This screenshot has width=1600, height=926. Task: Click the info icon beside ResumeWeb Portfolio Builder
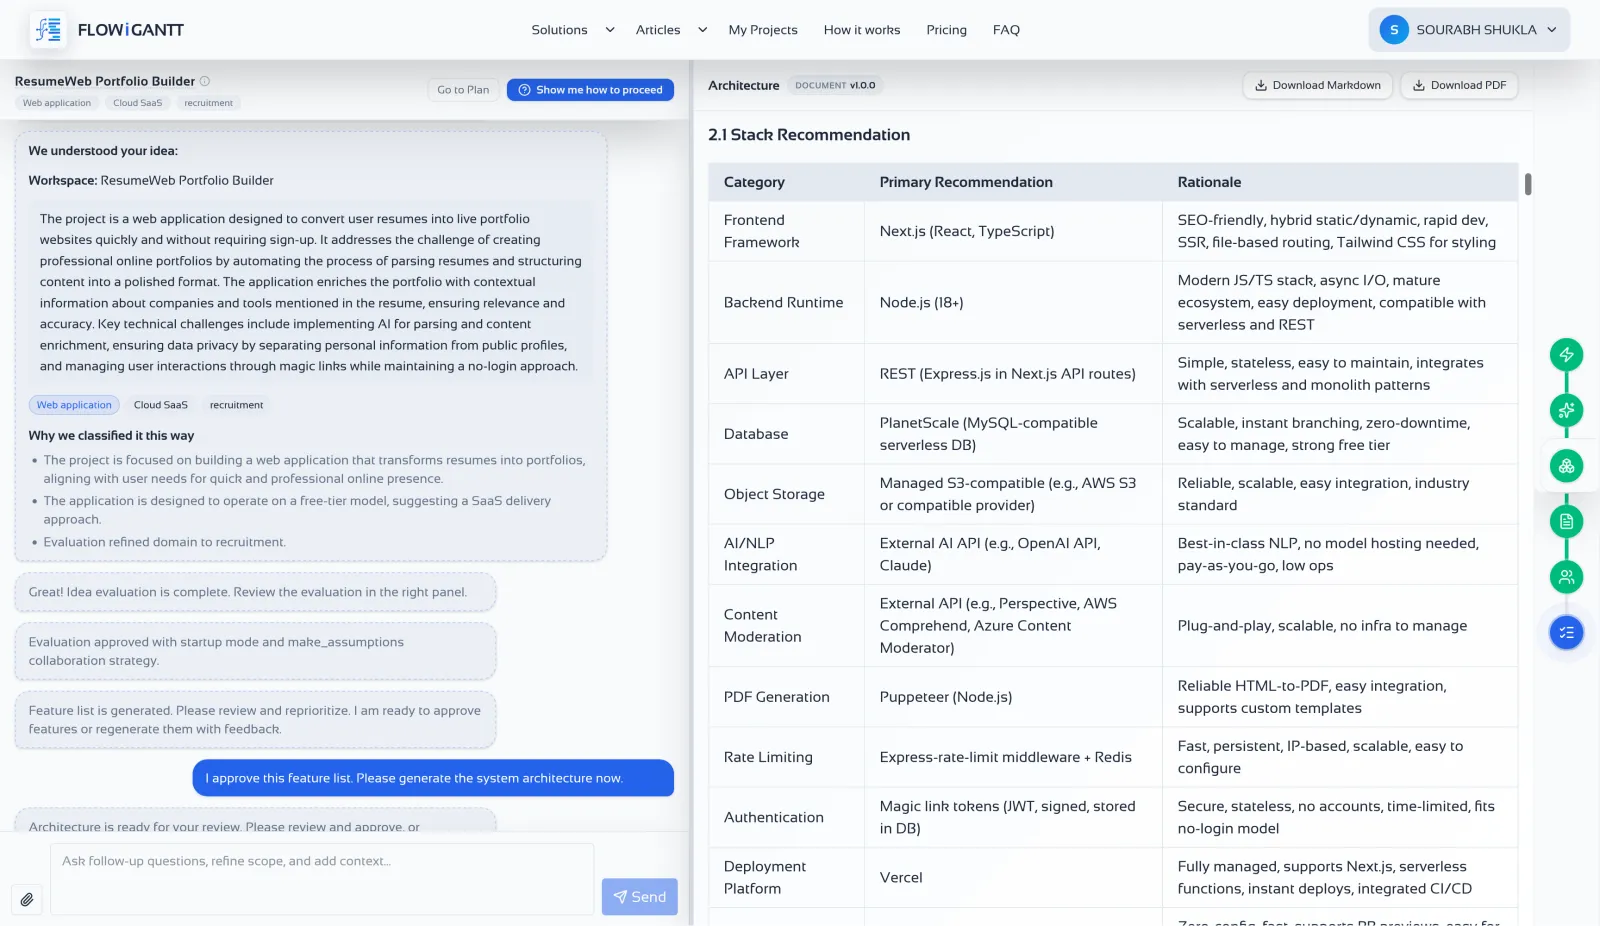tap(205, 81)
